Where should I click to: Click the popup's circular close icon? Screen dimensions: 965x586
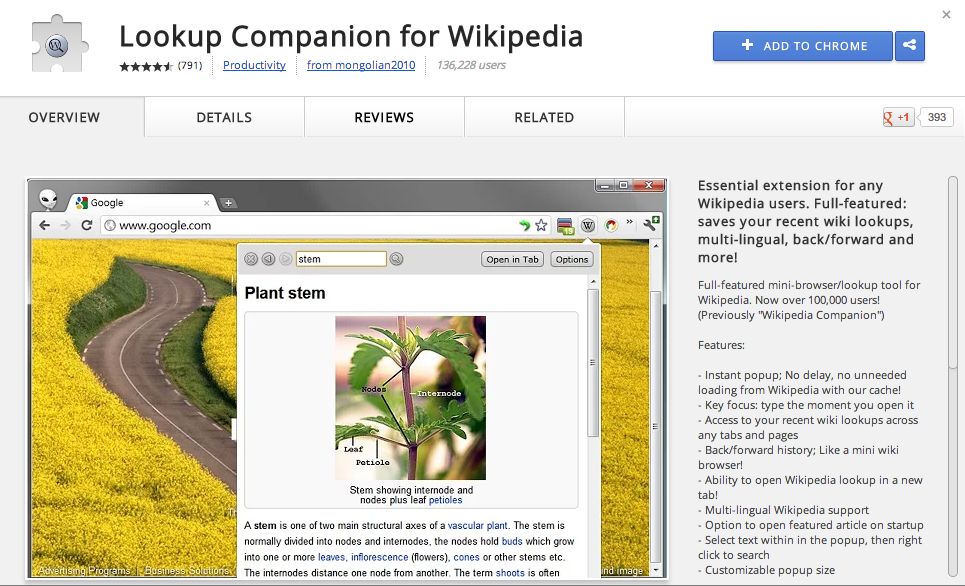[x=250, y=259]
